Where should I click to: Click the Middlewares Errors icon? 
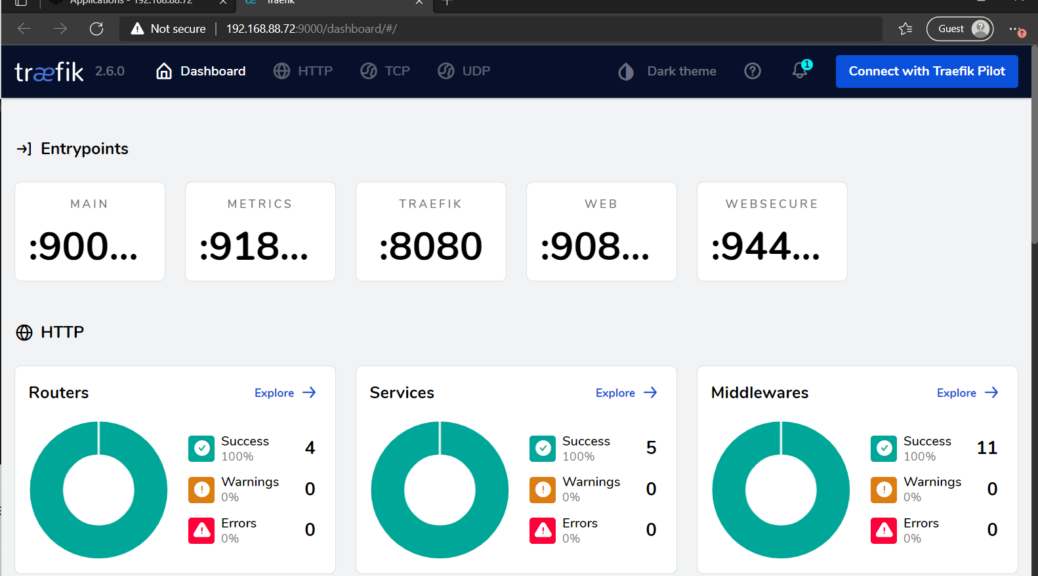pos(883,530)
